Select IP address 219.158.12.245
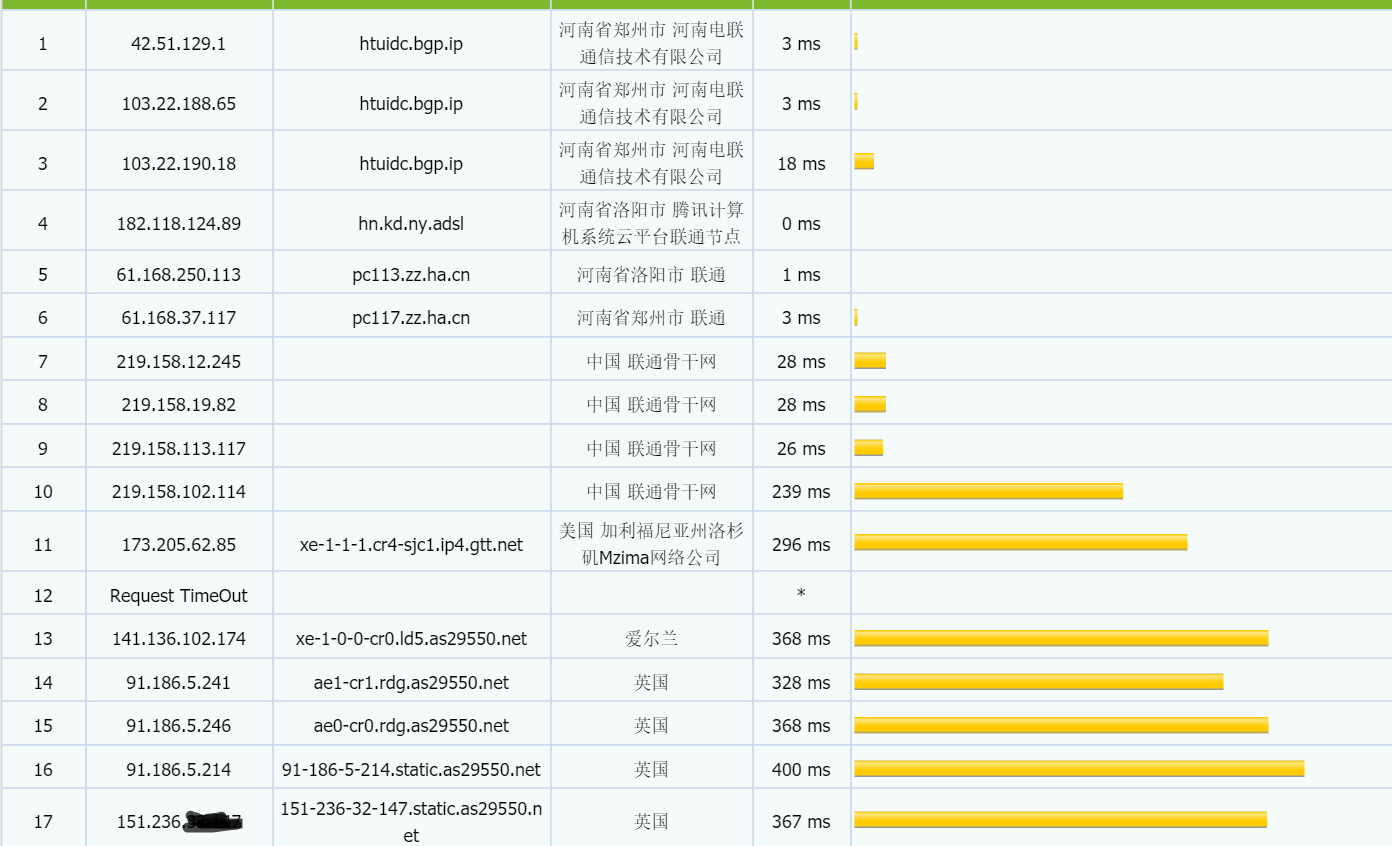Viewport: 1392px width, 846px height. [x=178, y=362]
